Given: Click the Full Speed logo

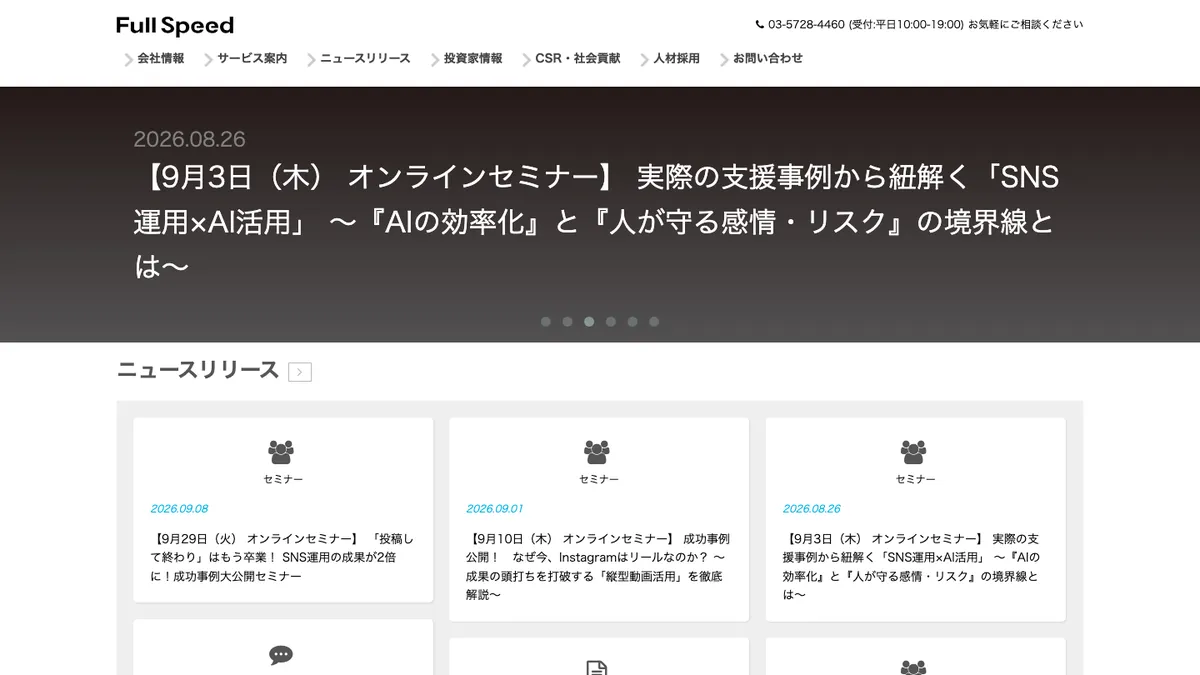Looking at the screenshot, I should [175, 26].
